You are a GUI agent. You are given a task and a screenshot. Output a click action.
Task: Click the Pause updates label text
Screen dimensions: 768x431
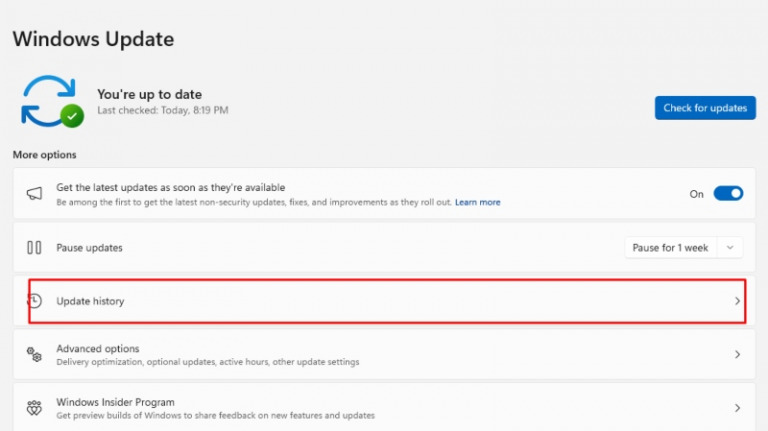[x=89, y=247]
